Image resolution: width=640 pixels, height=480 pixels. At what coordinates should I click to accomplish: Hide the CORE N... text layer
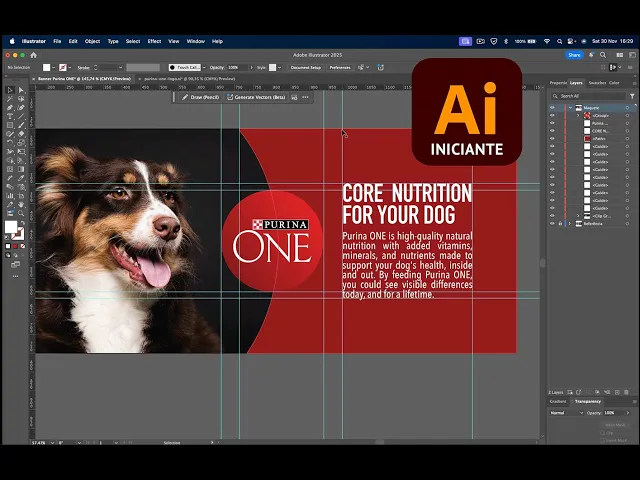tap(552, 131)
